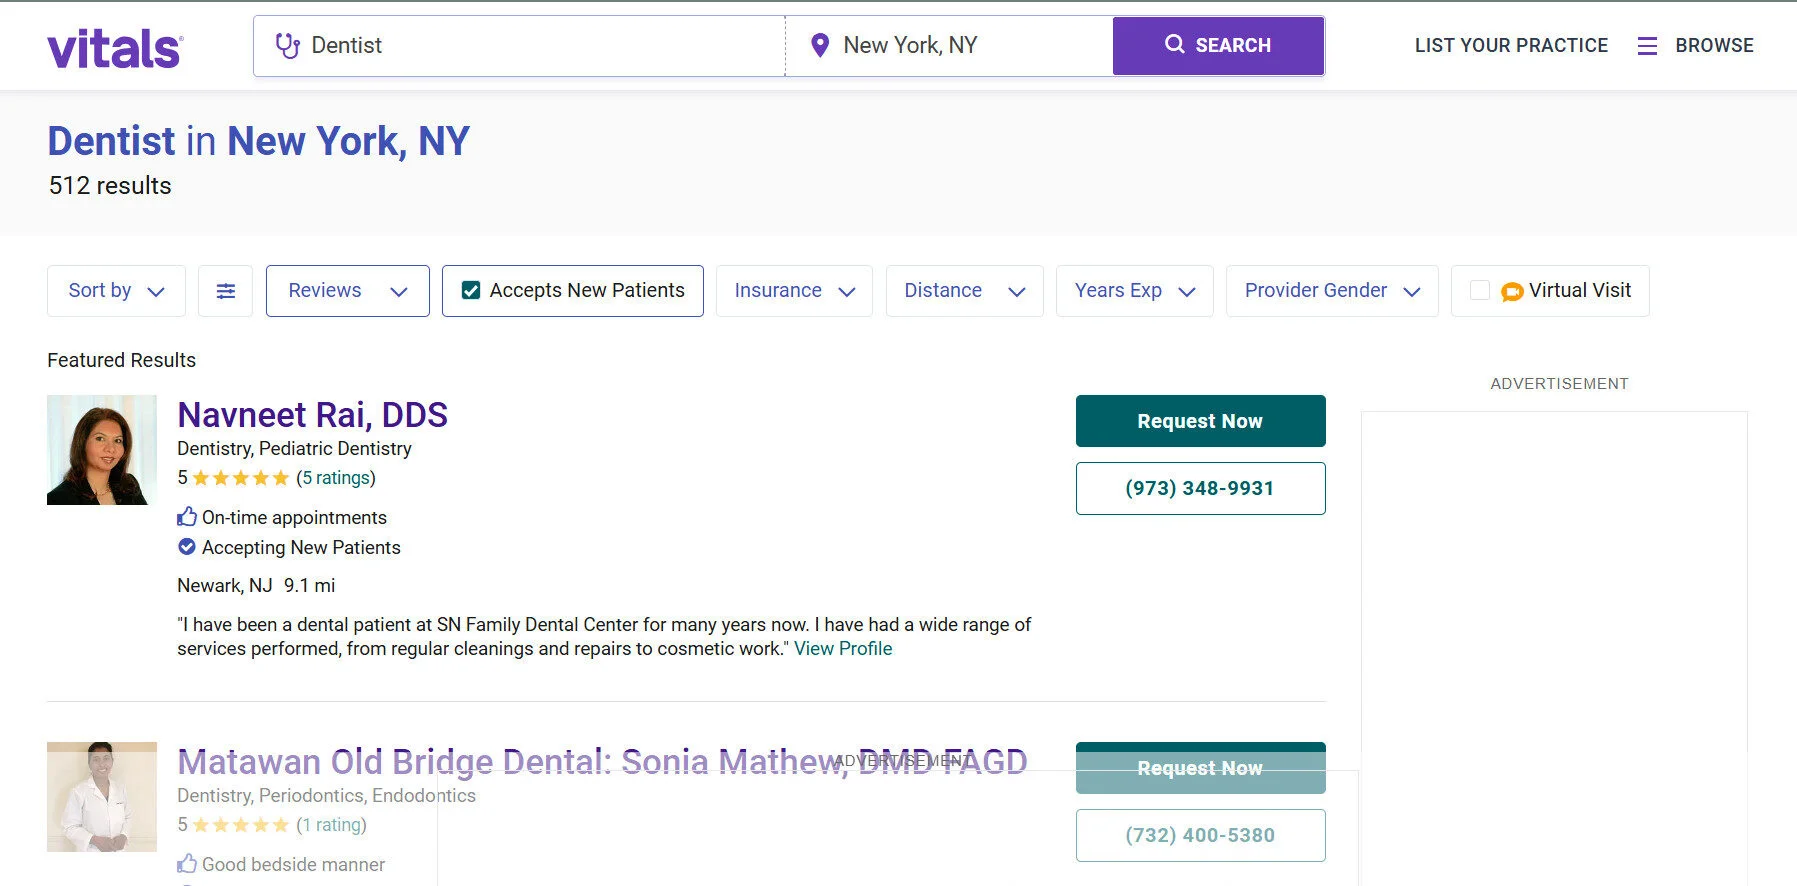Click the Vitals logo
Viewport: 1797px width, 886px height.
point(115,47)
